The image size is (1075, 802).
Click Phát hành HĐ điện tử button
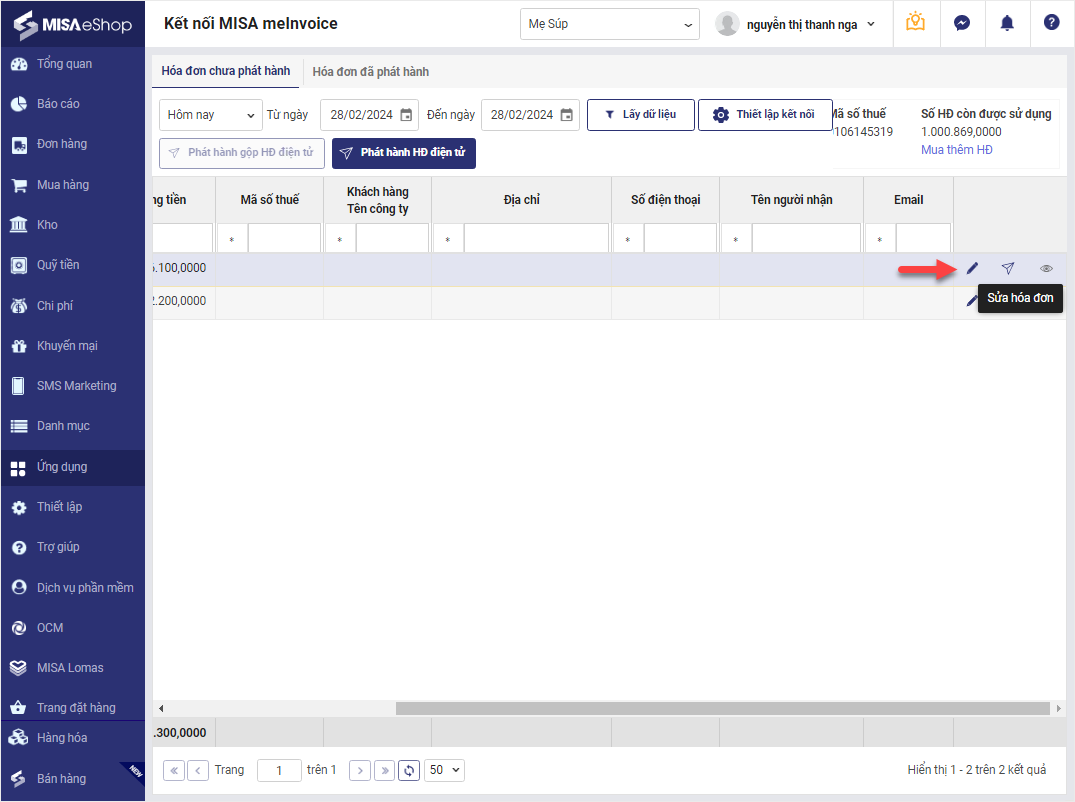pos(404,153)
